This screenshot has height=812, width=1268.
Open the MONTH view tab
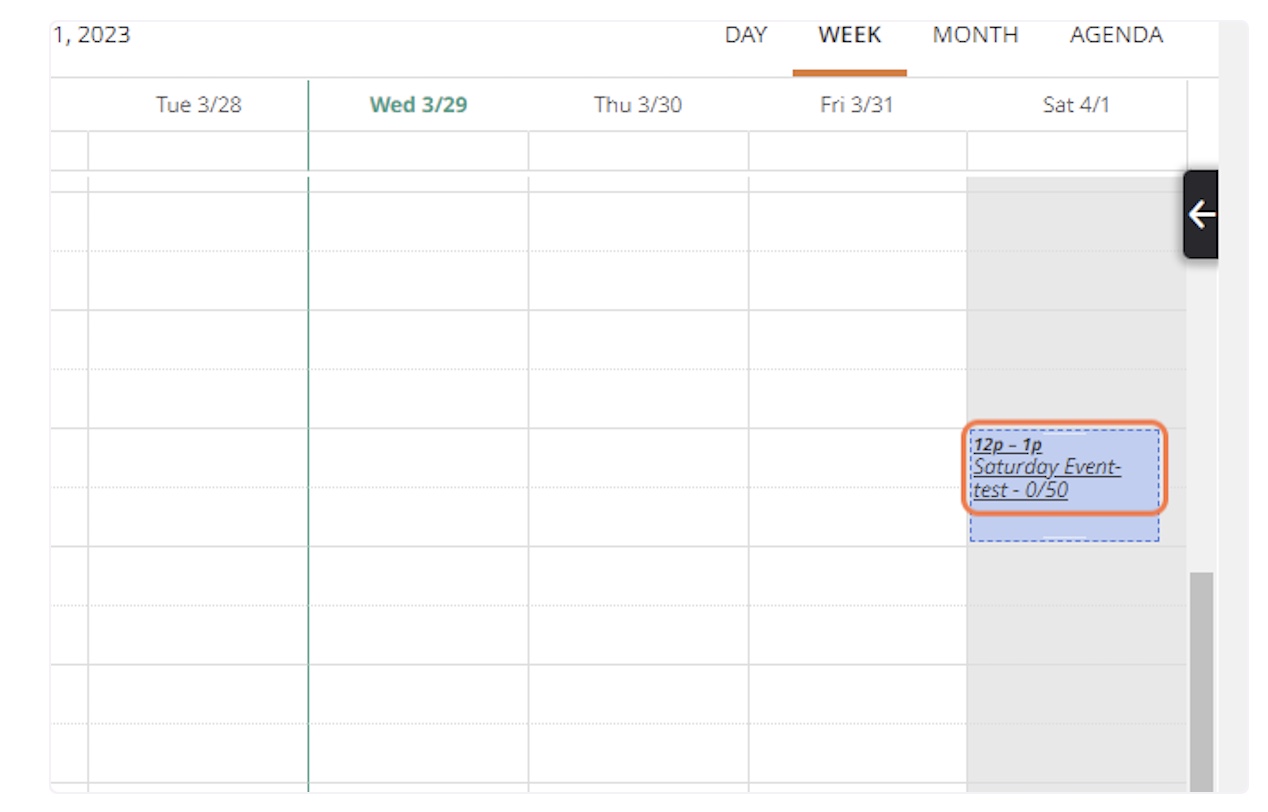(x=976, y=35)
